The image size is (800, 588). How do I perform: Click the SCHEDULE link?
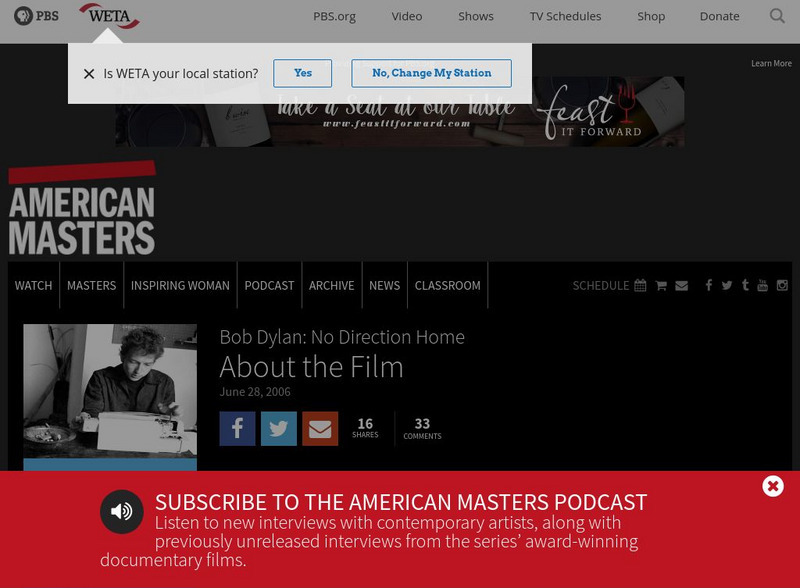click(x=601, y=285)
